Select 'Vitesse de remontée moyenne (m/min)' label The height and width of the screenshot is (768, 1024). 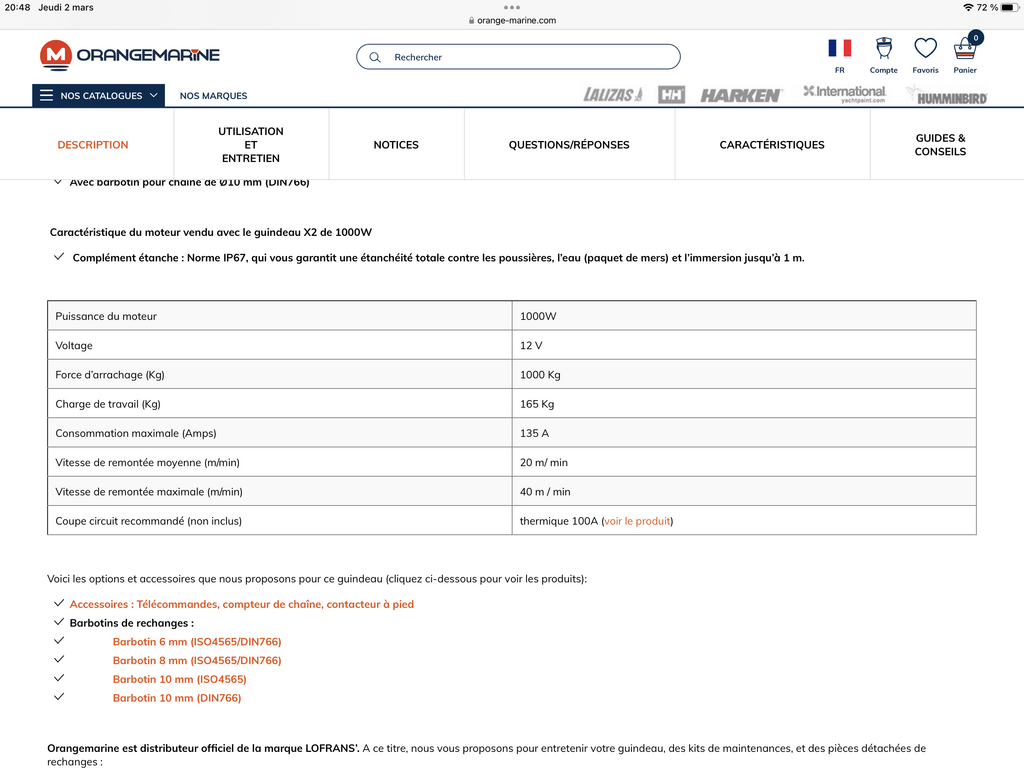pyautogui.click(x=148, y=462)
